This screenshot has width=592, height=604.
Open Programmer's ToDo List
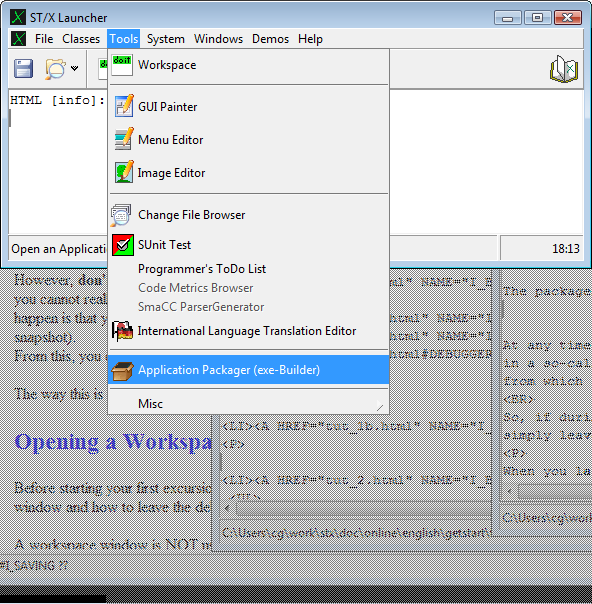(x=248, y=269)
